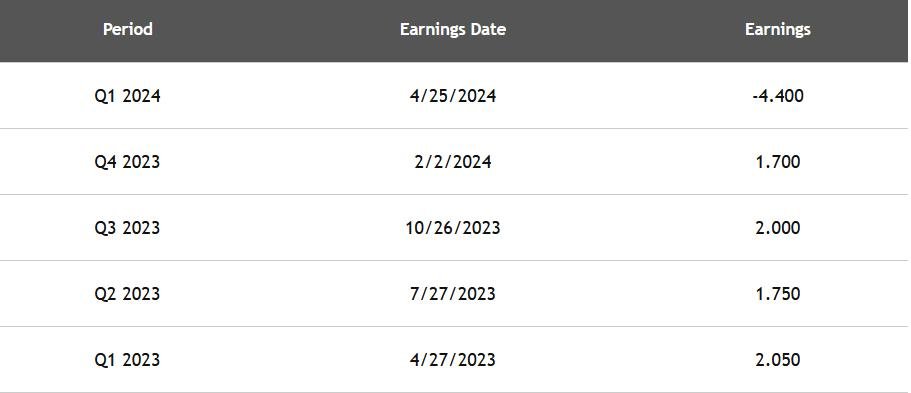Select the Q4 2023 period cell
The height and width of the screenshot is (393, 911).
[127, 162]
